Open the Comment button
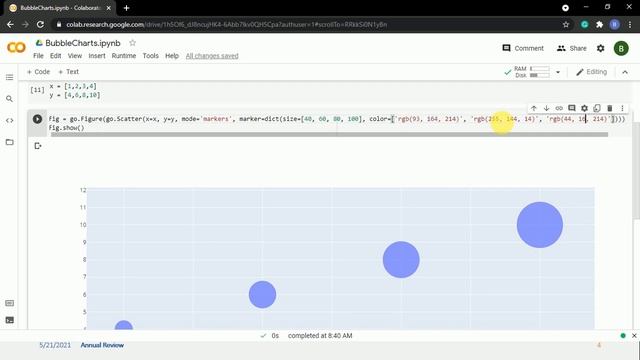 [x=523, y=48]
